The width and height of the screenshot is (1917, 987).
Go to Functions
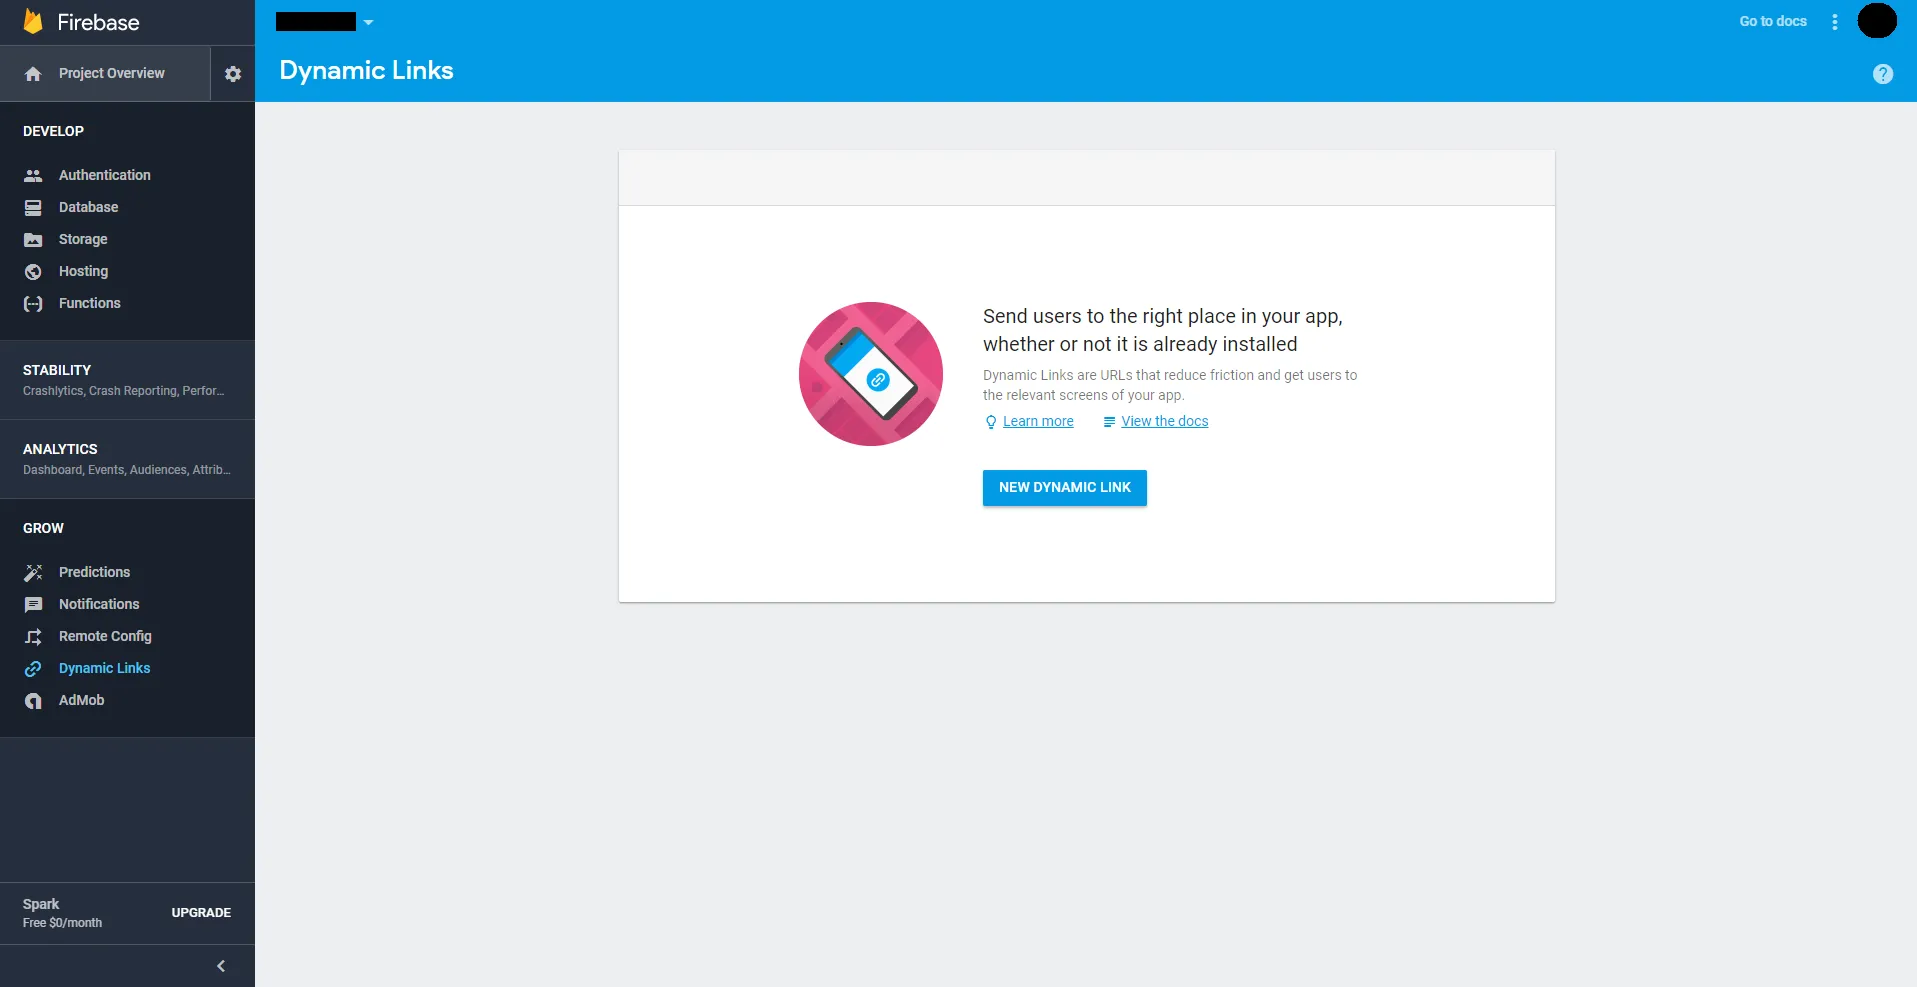coord(89,303)
